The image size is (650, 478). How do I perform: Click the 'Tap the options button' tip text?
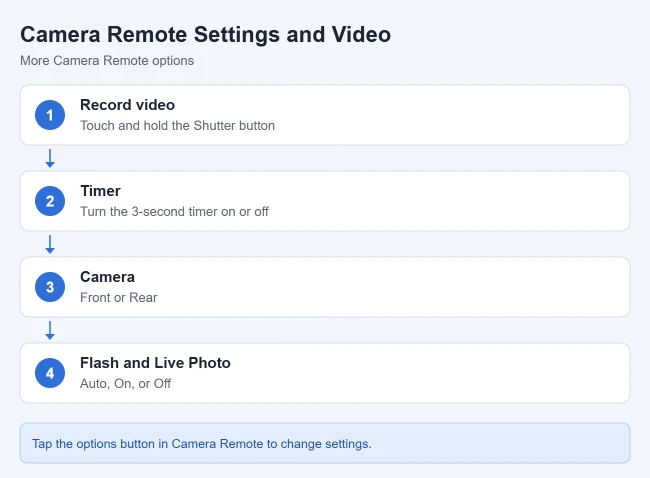(x=202, y=444)
